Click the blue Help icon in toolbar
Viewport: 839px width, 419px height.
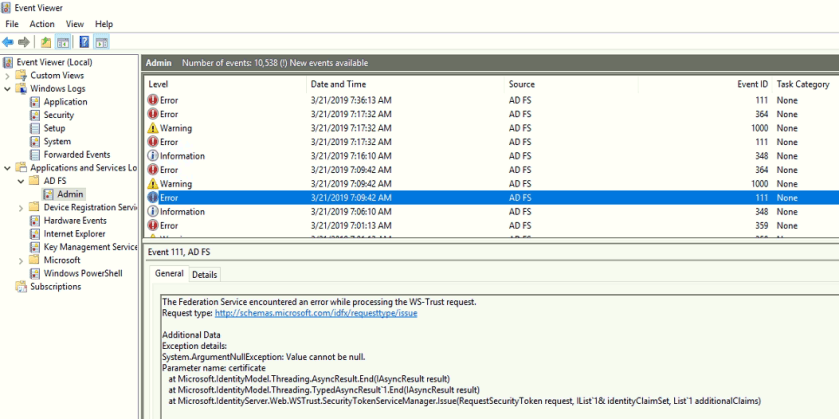click(84, 42)
